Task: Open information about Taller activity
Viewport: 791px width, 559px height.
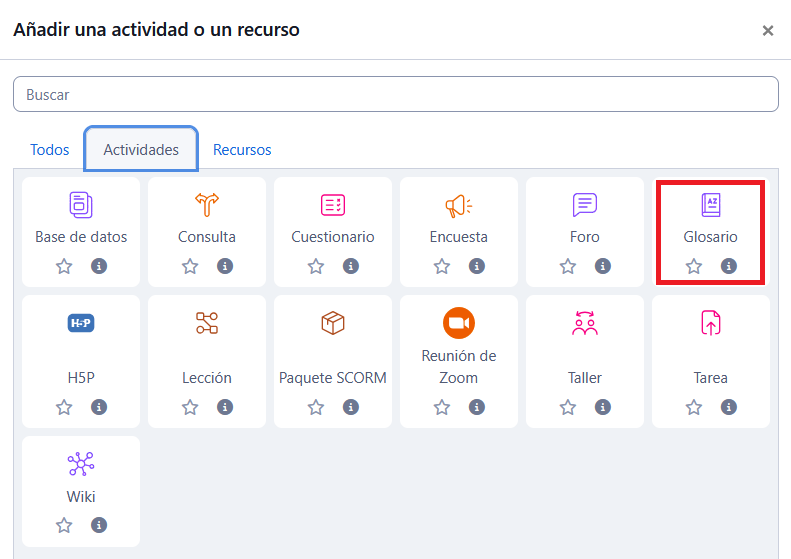Action: tap(603, 407)
